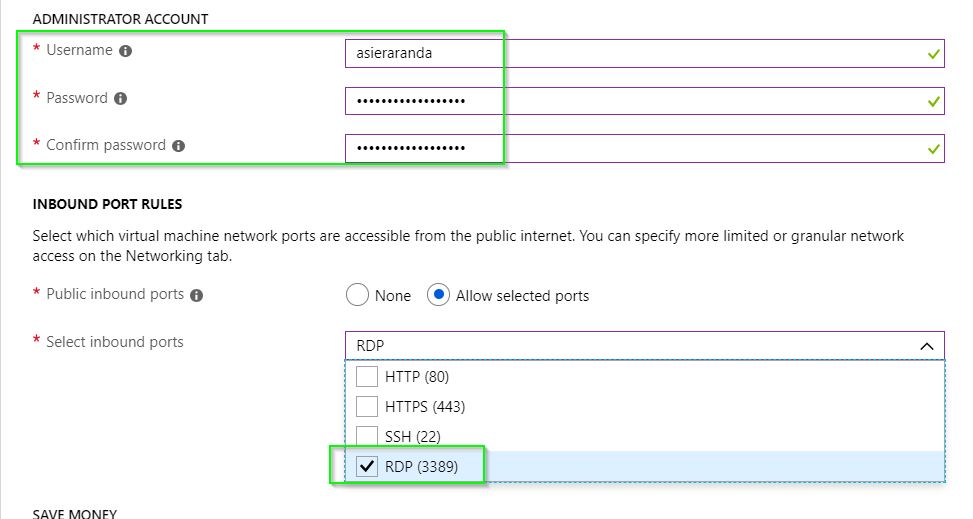Collapse the inbound ports list with the chevron

click(x=926, y=346)
